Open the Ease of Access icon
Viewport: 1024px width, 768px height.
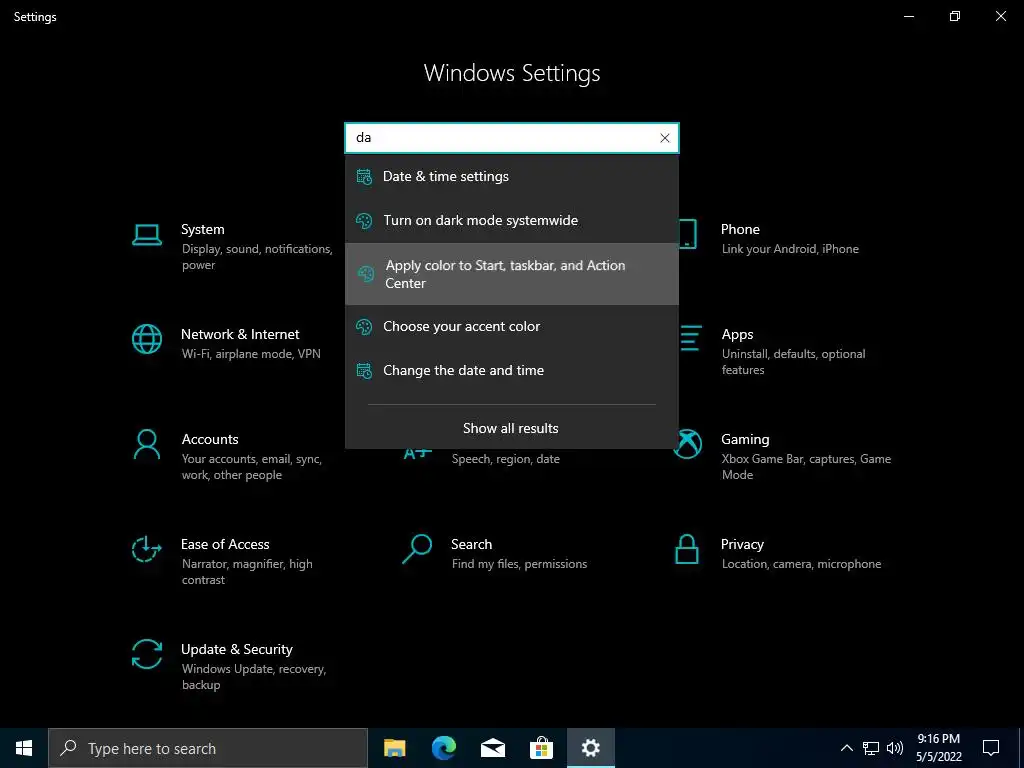click(146, 549)
